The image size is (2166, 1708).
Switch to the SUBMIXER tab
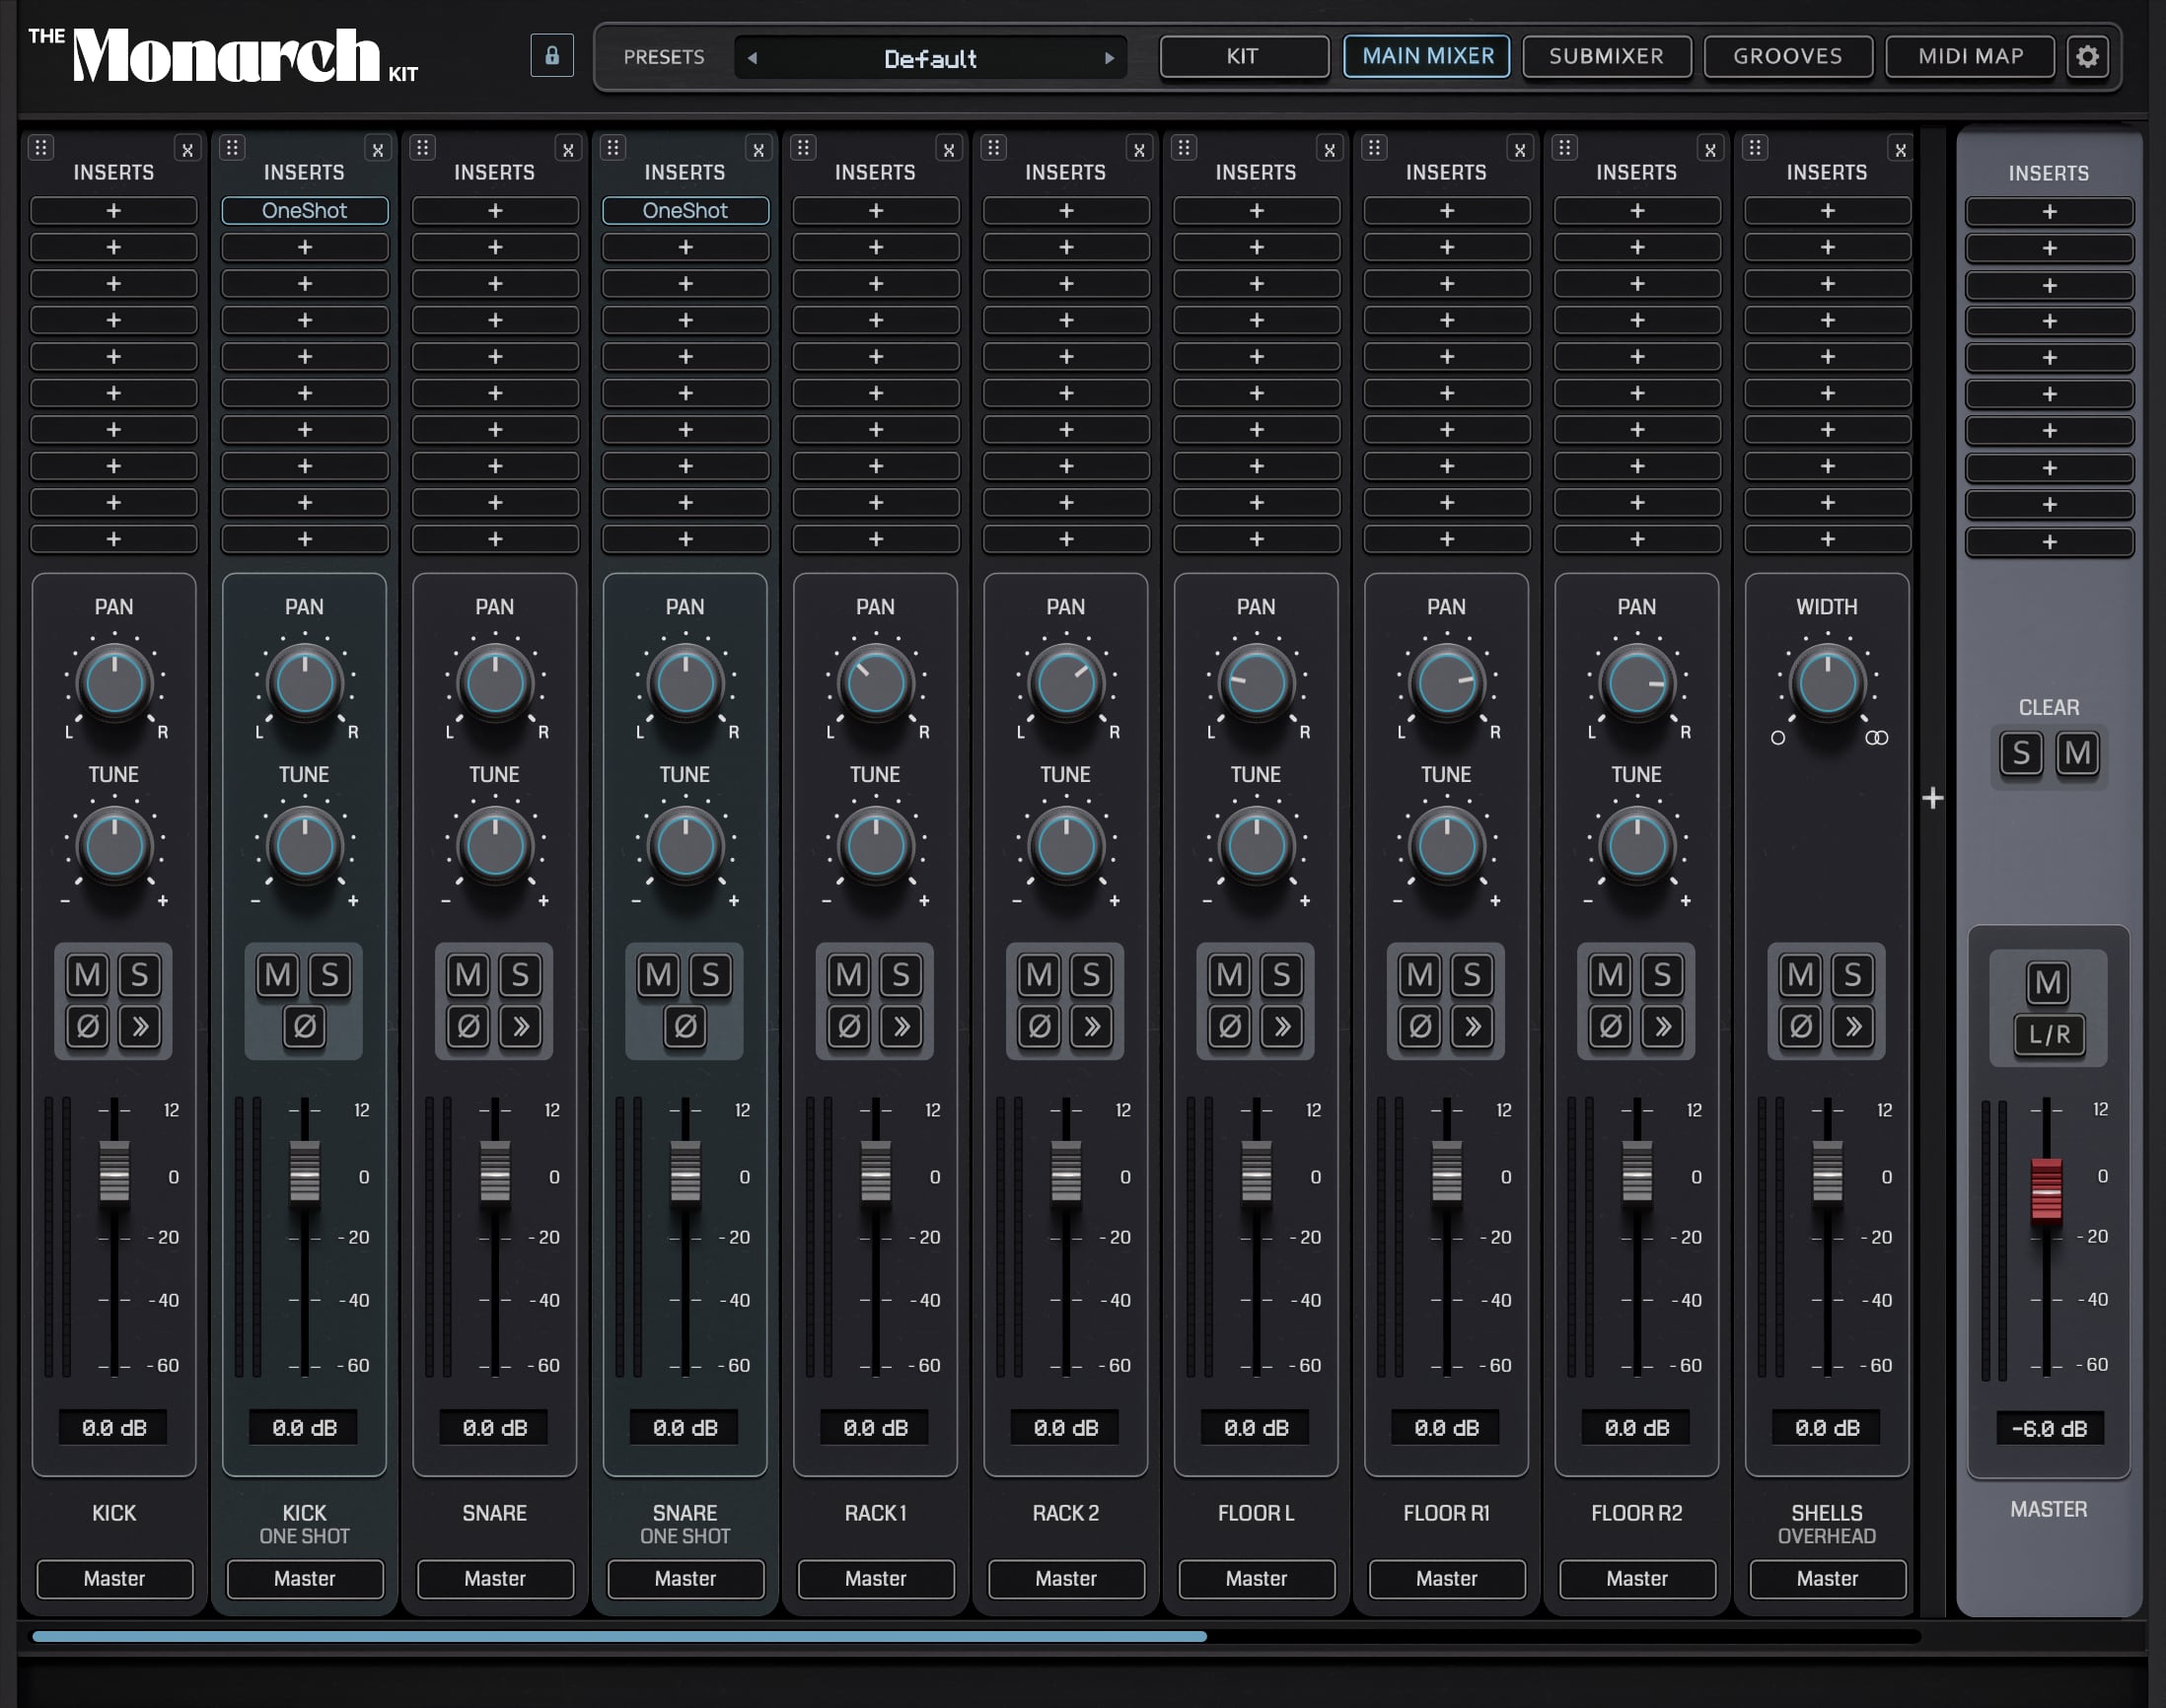(1607, 56)
